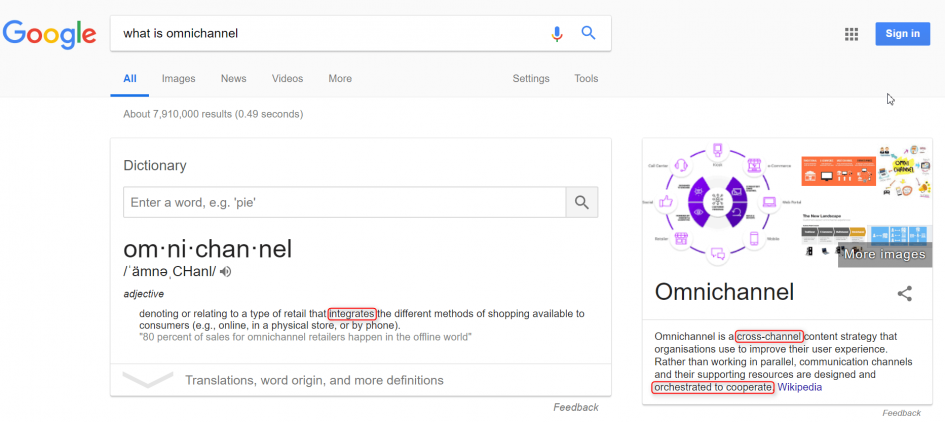The height and width of the screenshot is (422, 945).
Task: Click Feedback under the knowledge panel
Action: click(902, 414)
